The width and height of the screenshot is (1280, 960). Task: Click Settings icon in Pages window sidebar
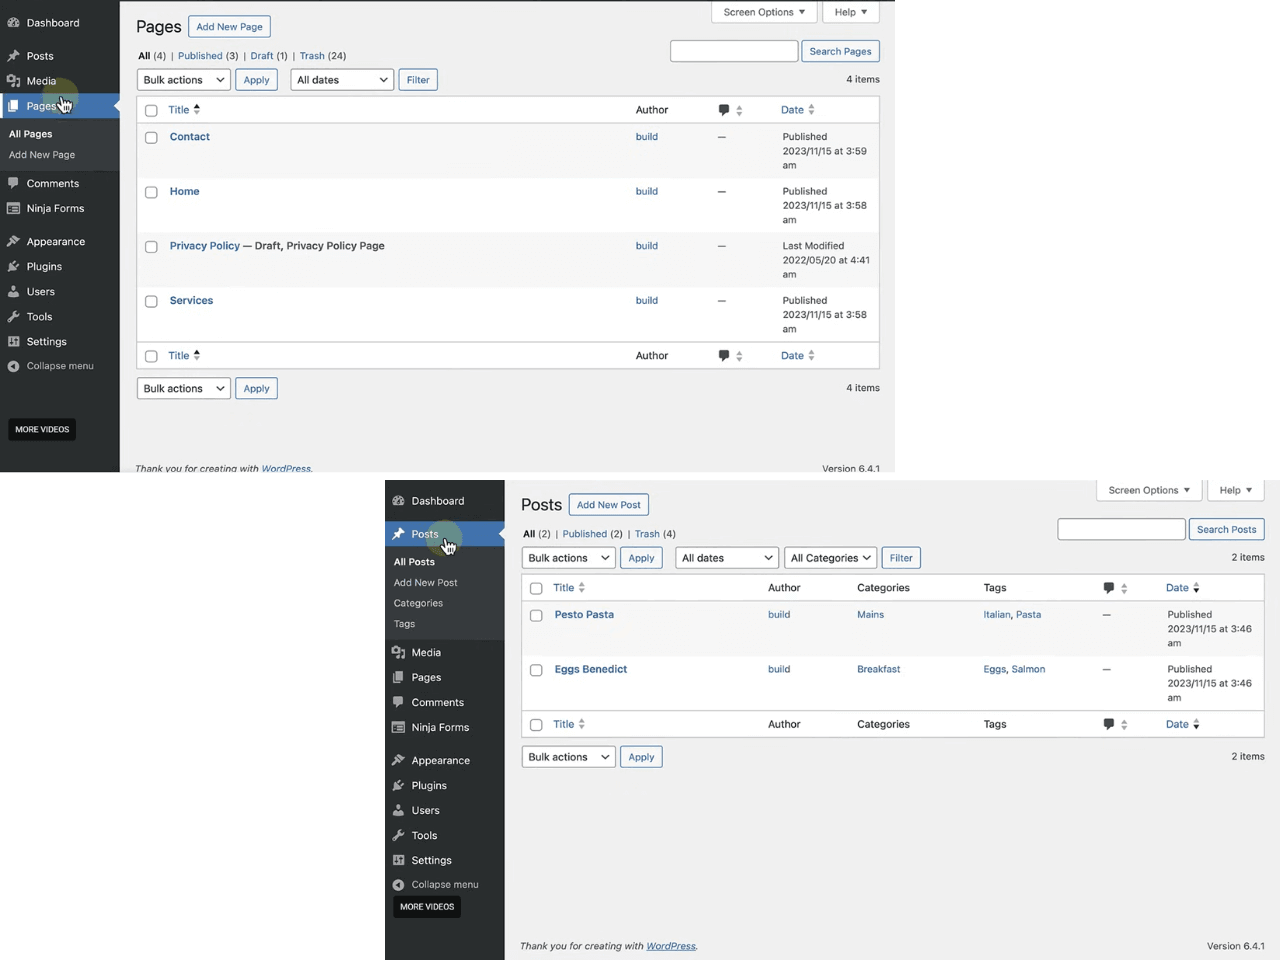click(13, 341)
